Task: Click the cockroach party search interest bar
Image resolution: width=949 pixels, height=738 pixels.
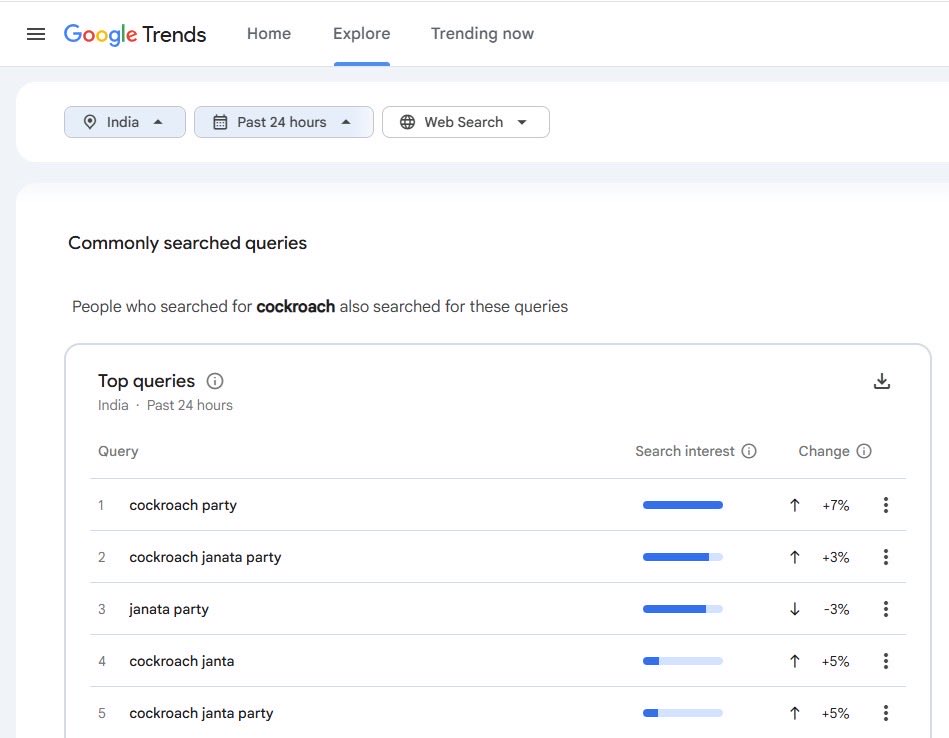Action: coord(683,505)
